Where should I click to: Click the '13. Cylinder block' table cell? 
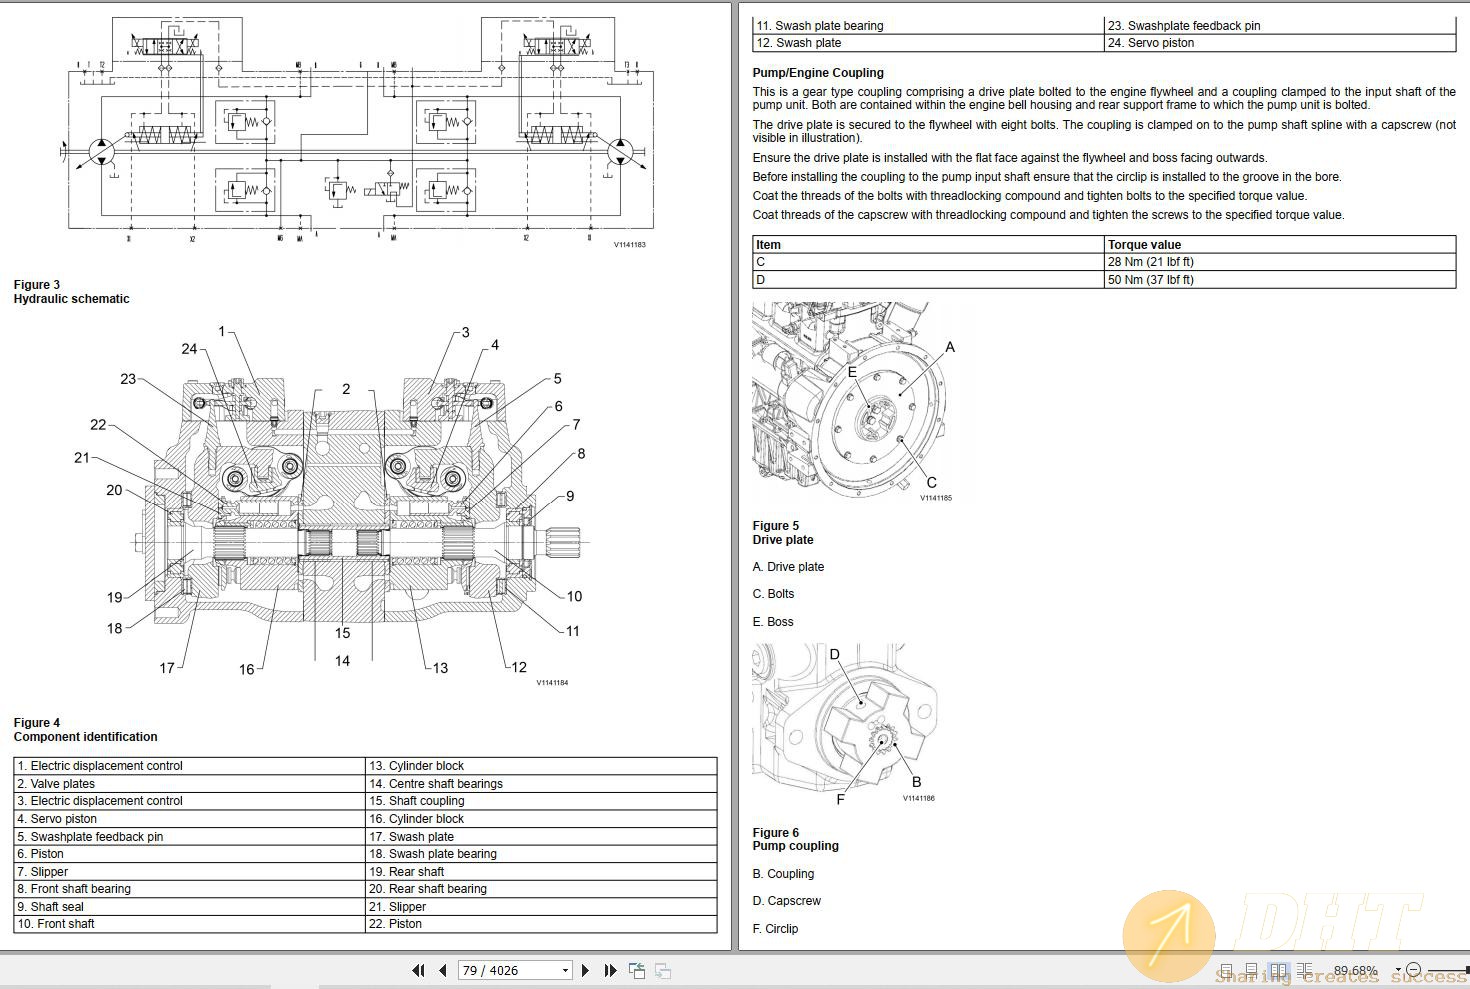coord(541,766)
